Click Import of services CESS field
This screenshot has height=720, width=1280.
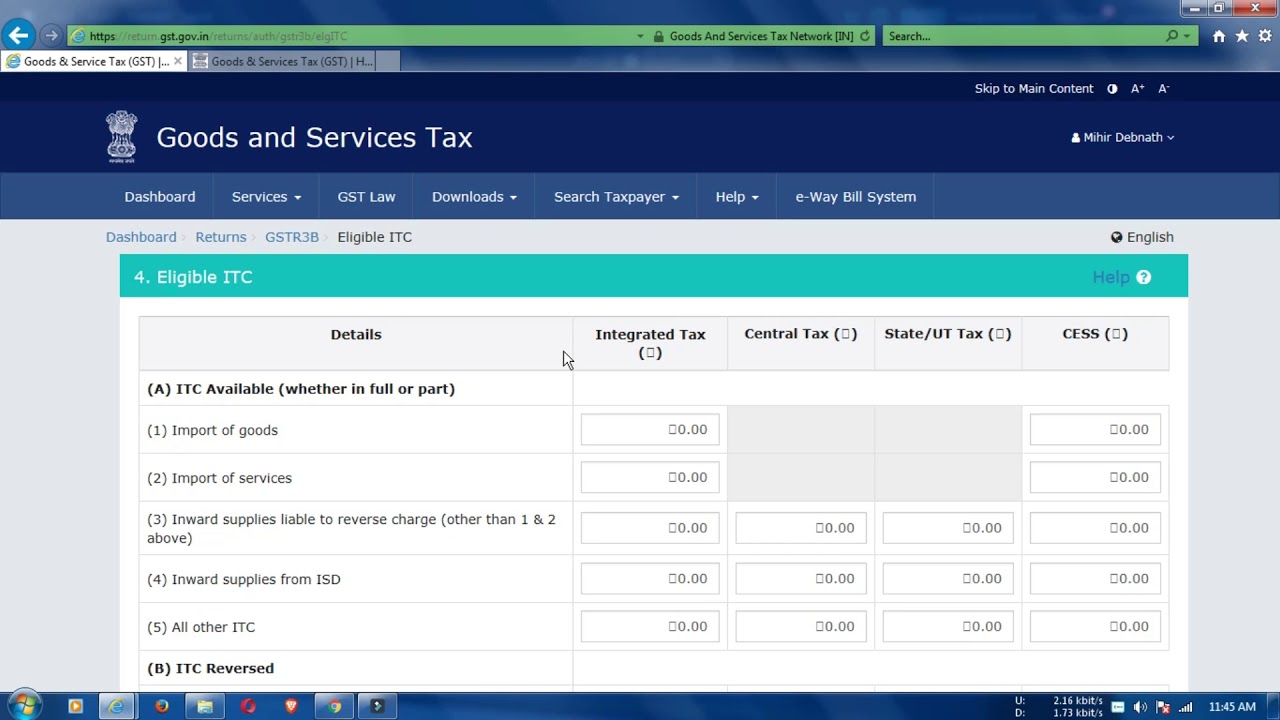(1095, 478)
